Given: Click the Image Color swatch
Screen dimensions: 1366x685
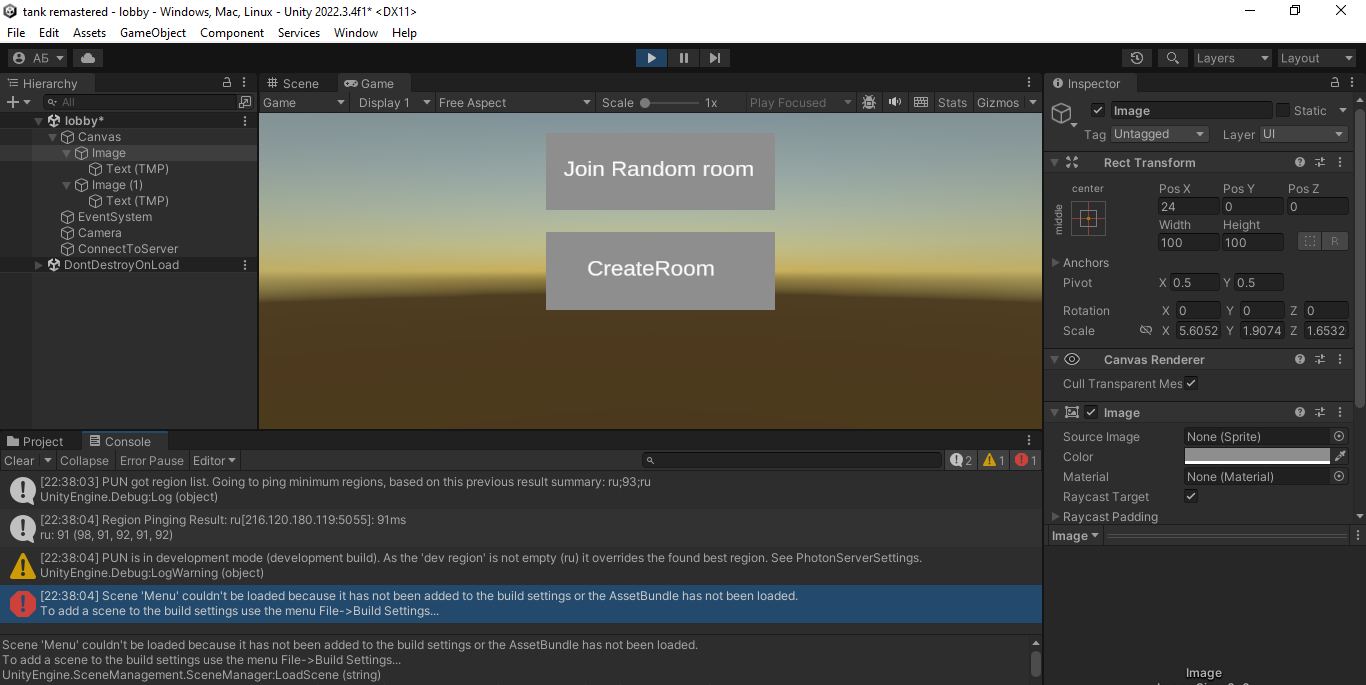Looking at the screenshot, I should point(1257,456).
